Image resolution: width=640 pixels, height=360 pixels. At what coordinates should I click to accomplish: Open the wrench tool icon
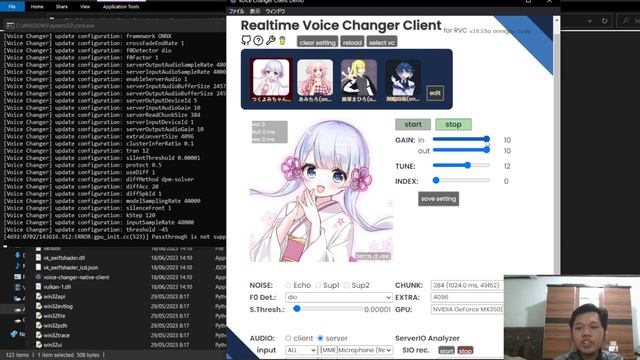(270, 40)
